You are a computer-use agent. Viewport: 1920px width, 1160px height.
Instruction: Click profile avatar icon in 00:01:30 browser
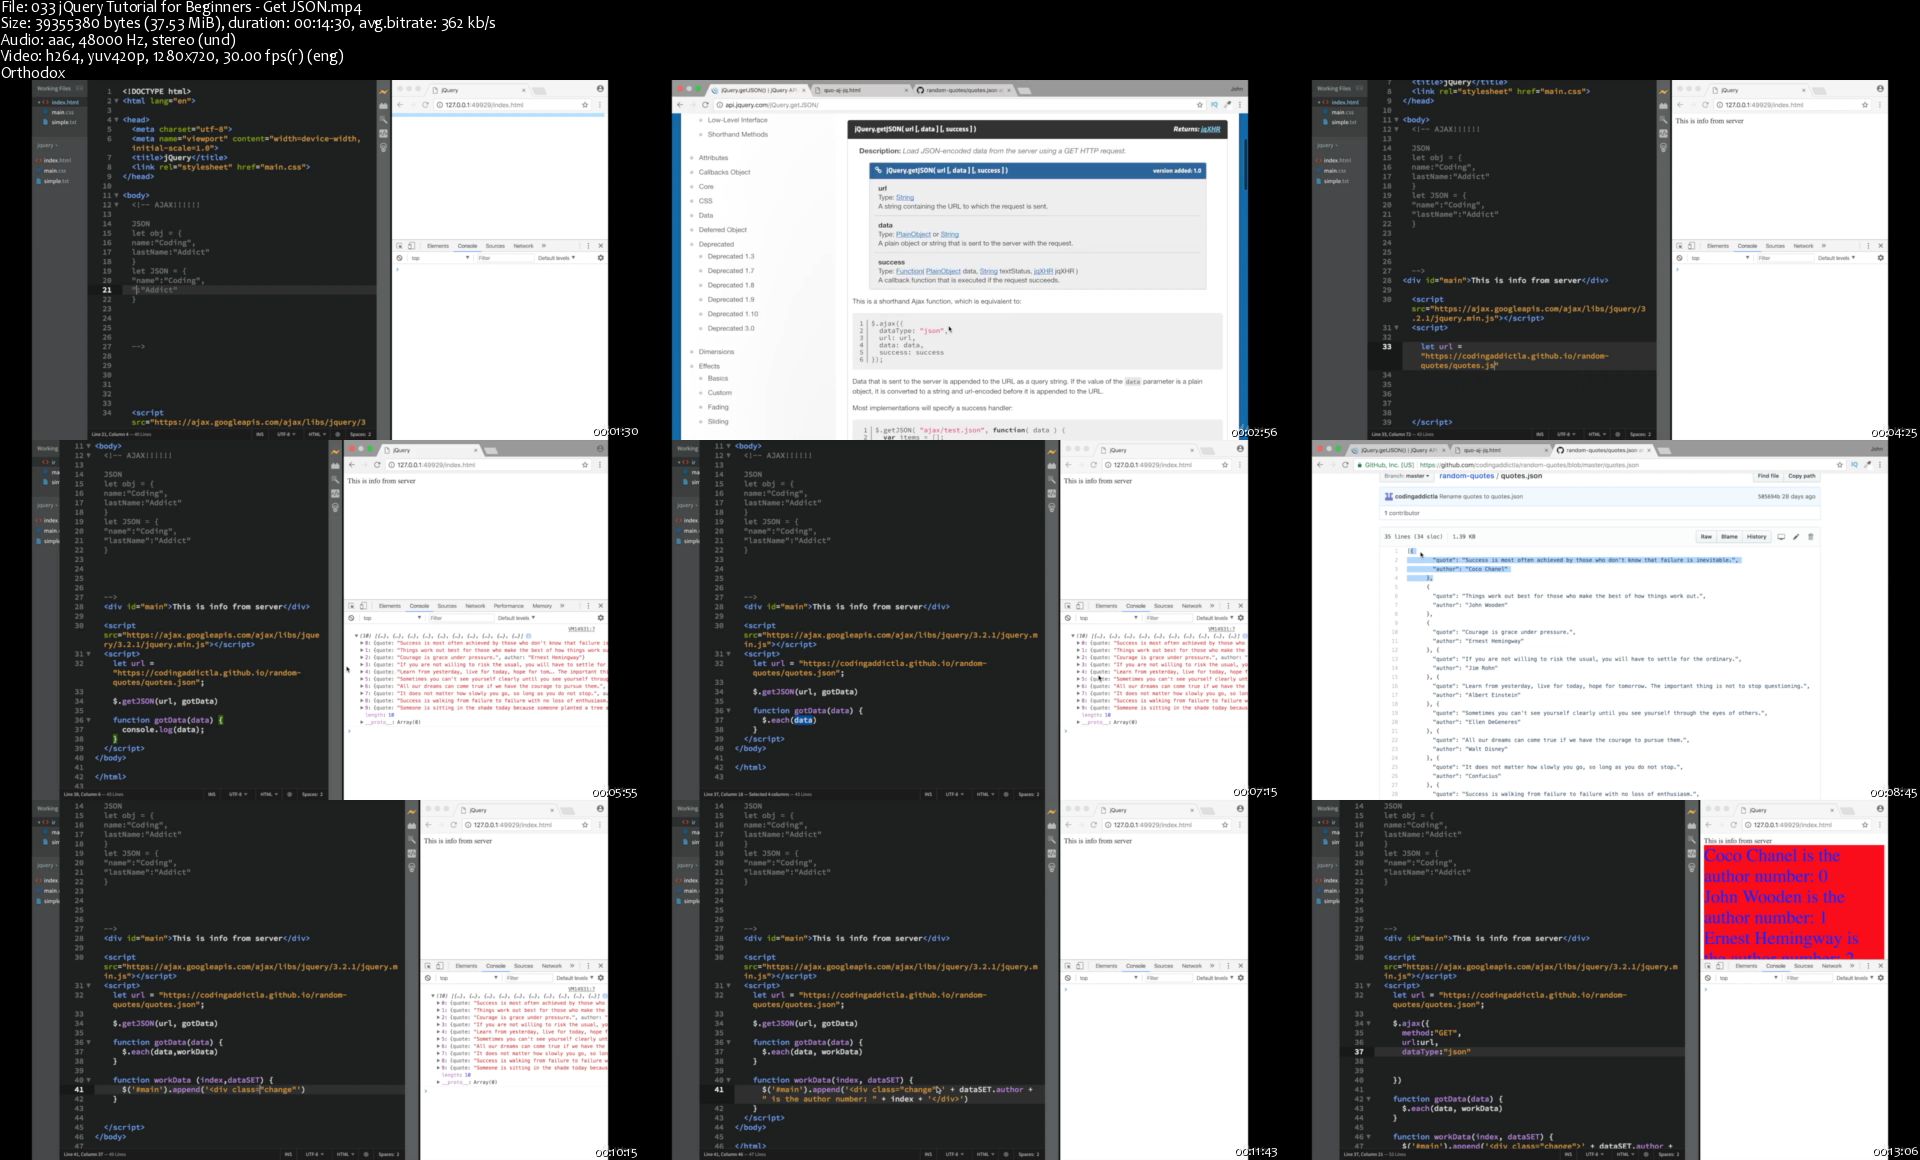[600, 89]
